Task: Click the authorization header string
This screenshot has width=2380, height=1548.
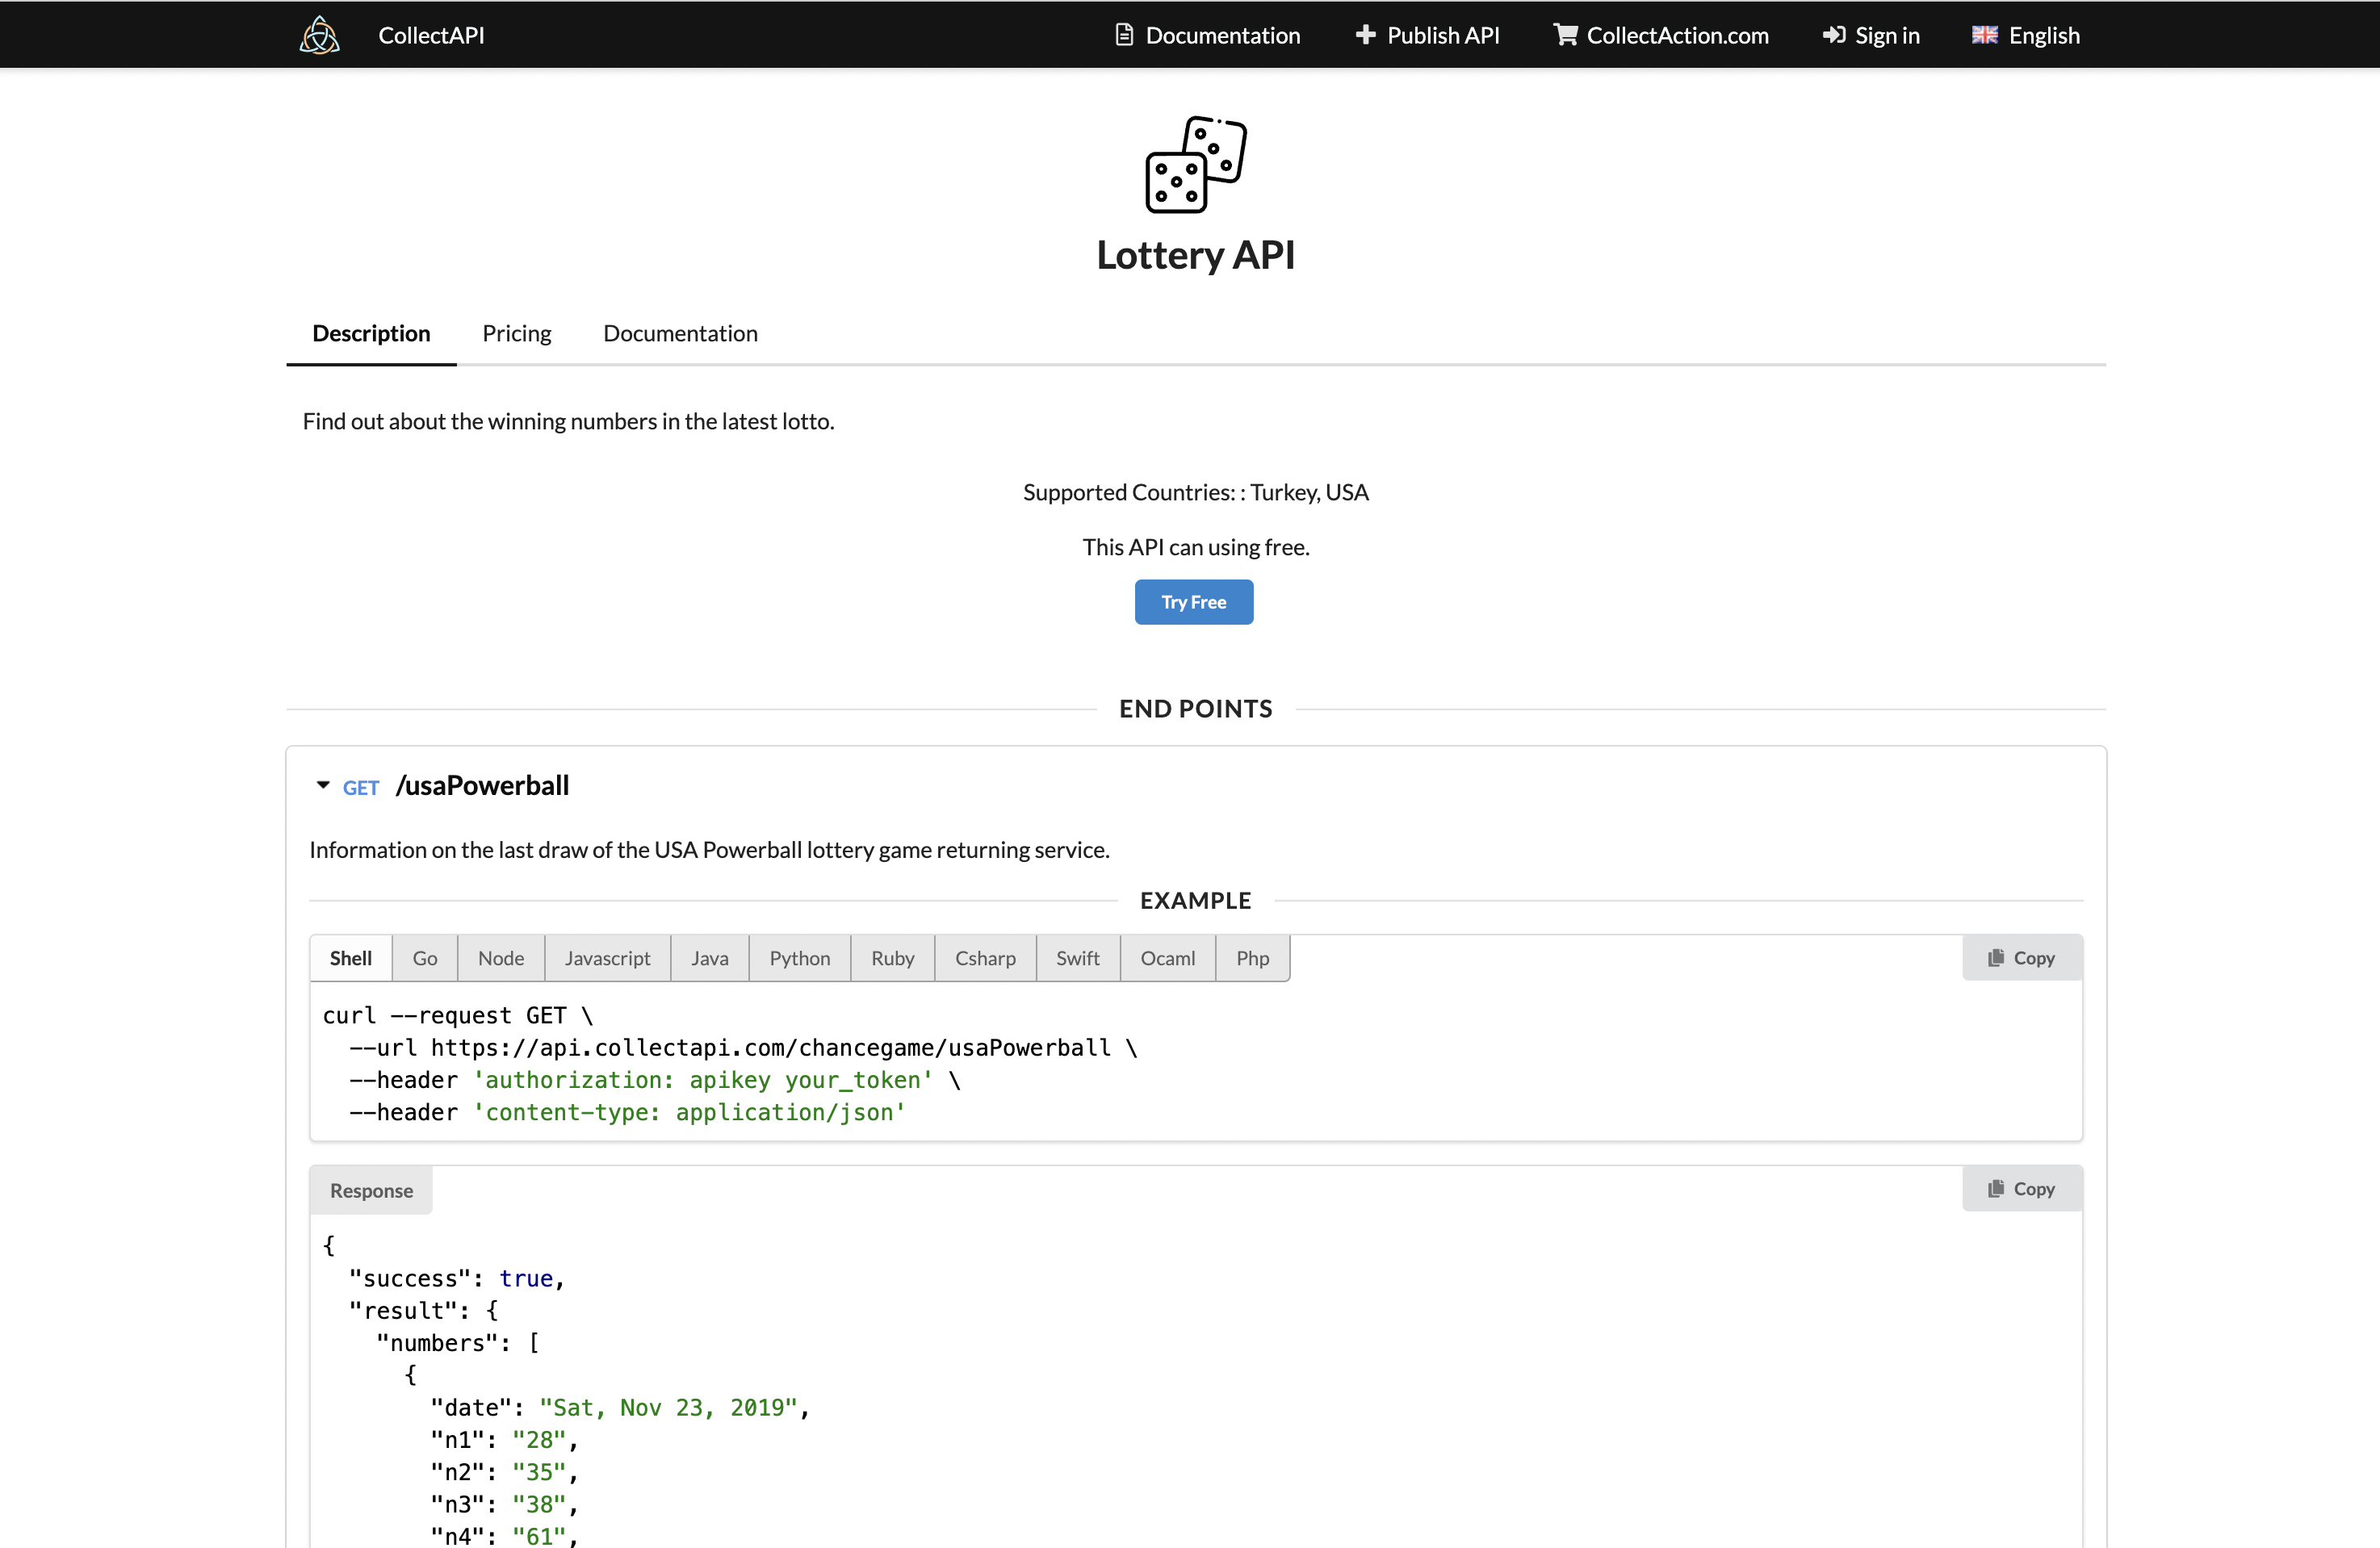Action: [703, 1080]
